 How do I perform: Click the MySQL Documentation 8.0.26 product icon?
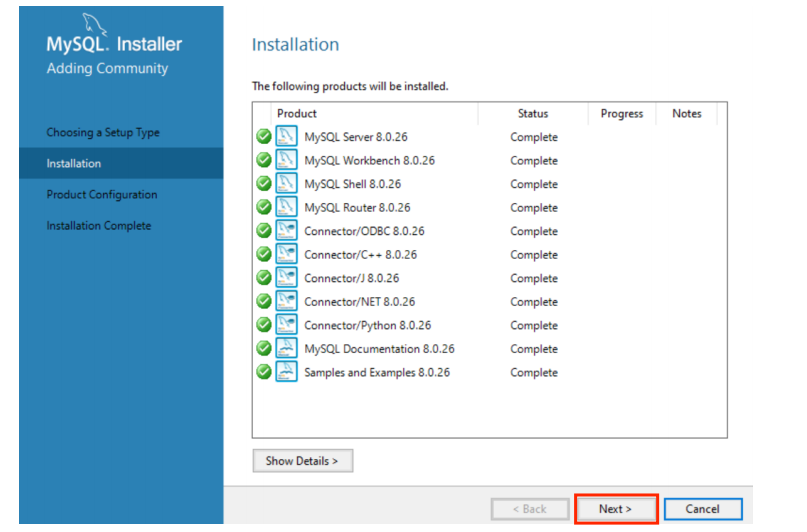tap(286, 348)
